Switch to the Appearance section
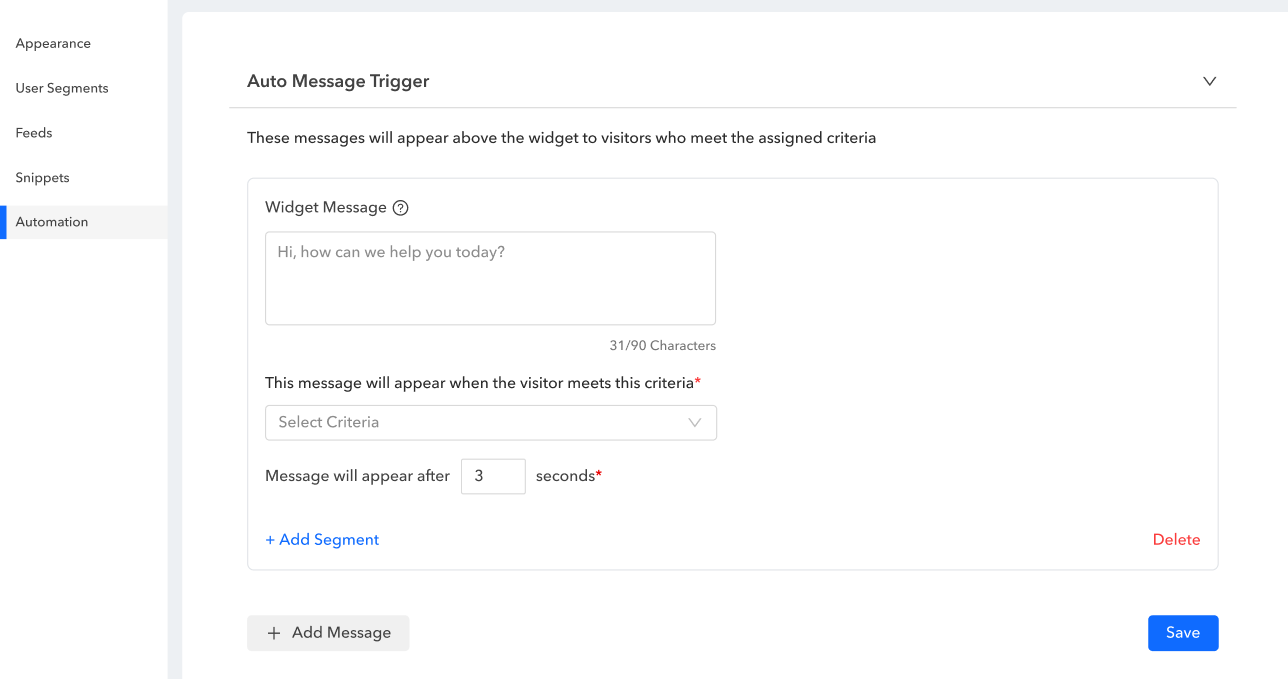The width and height of the screenshot is (1288, 679). [x=53, y=43]
